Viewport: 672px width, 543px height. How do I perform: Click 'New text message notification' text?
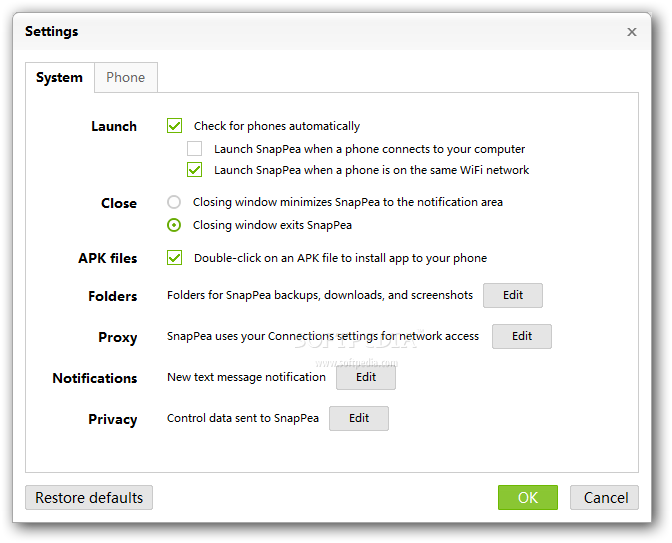(x=246, y=377)
